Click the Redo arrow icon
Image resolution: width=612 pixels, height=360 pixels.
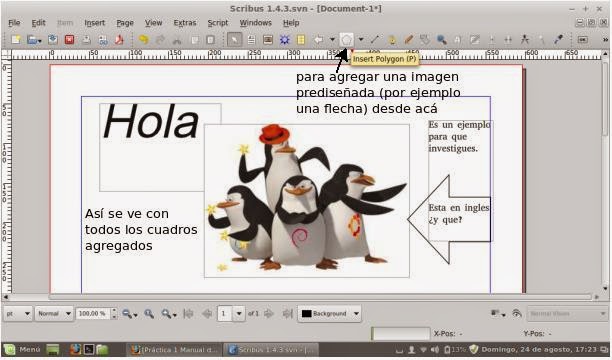[160, 39]
